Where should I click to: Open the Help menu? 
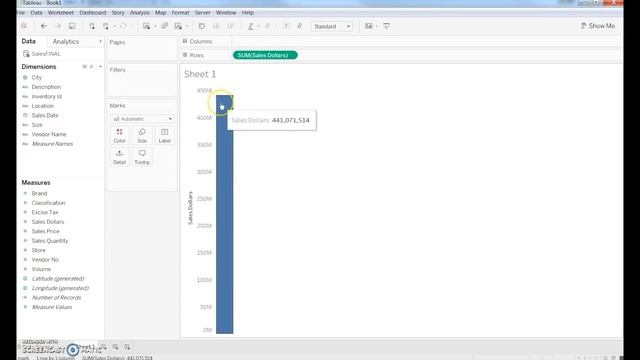click(248, 13)
